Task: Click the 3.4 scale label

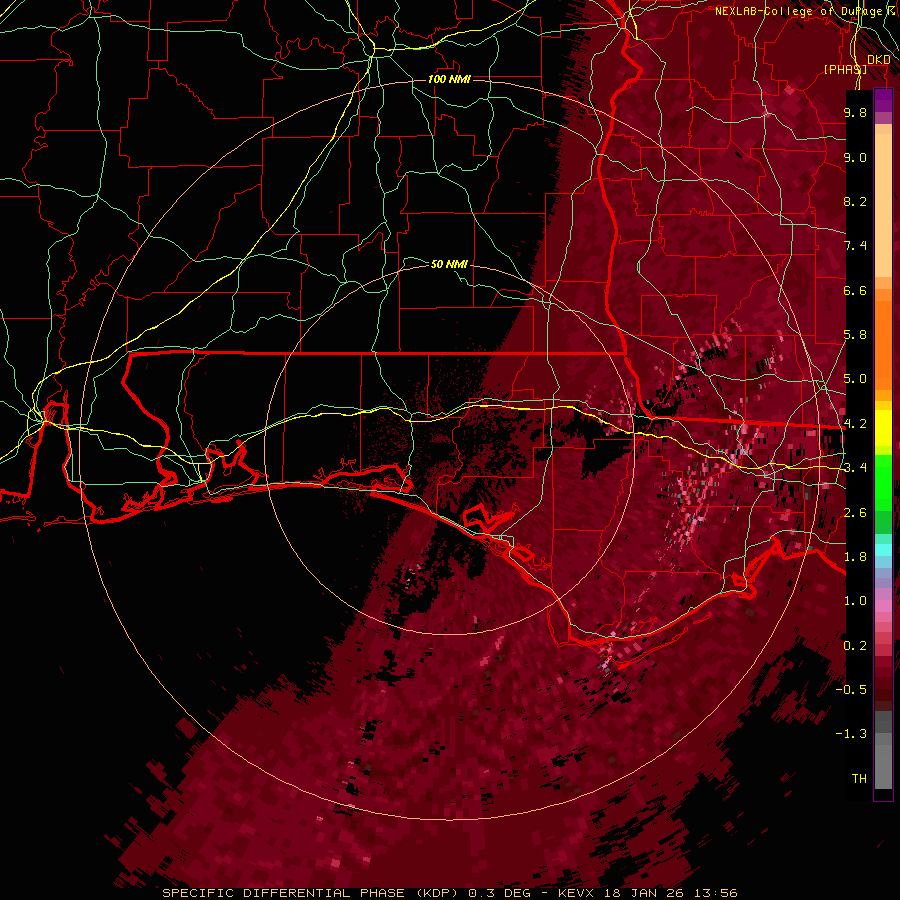Action: coord(855,468)
